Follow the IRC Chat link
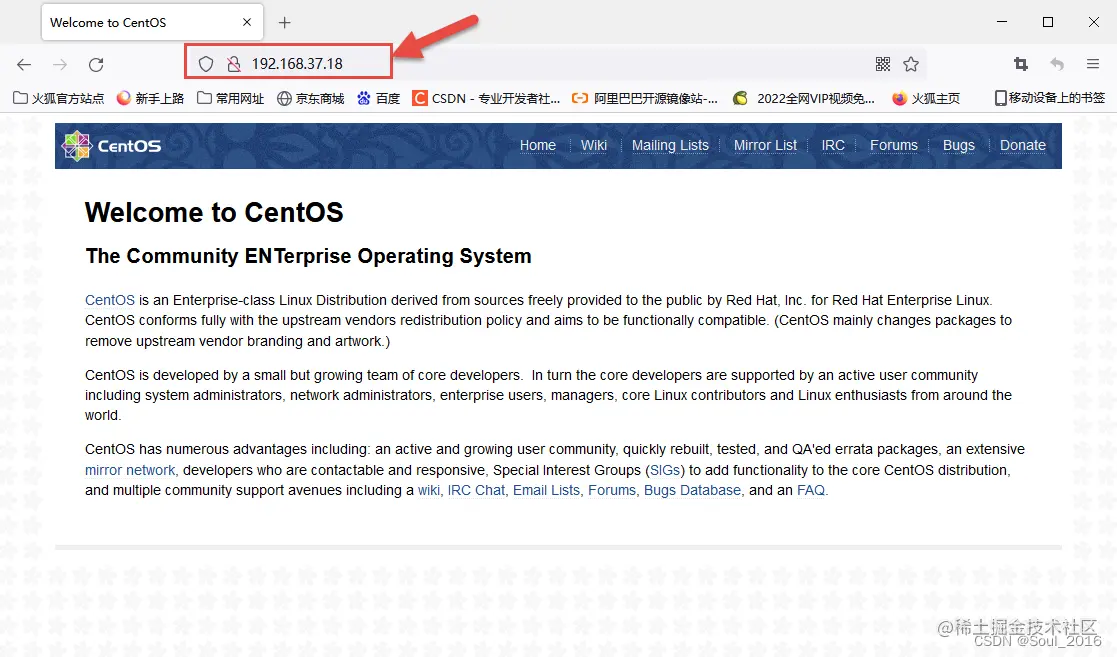Screen dimensions: 1117x657 pos(476,490)
